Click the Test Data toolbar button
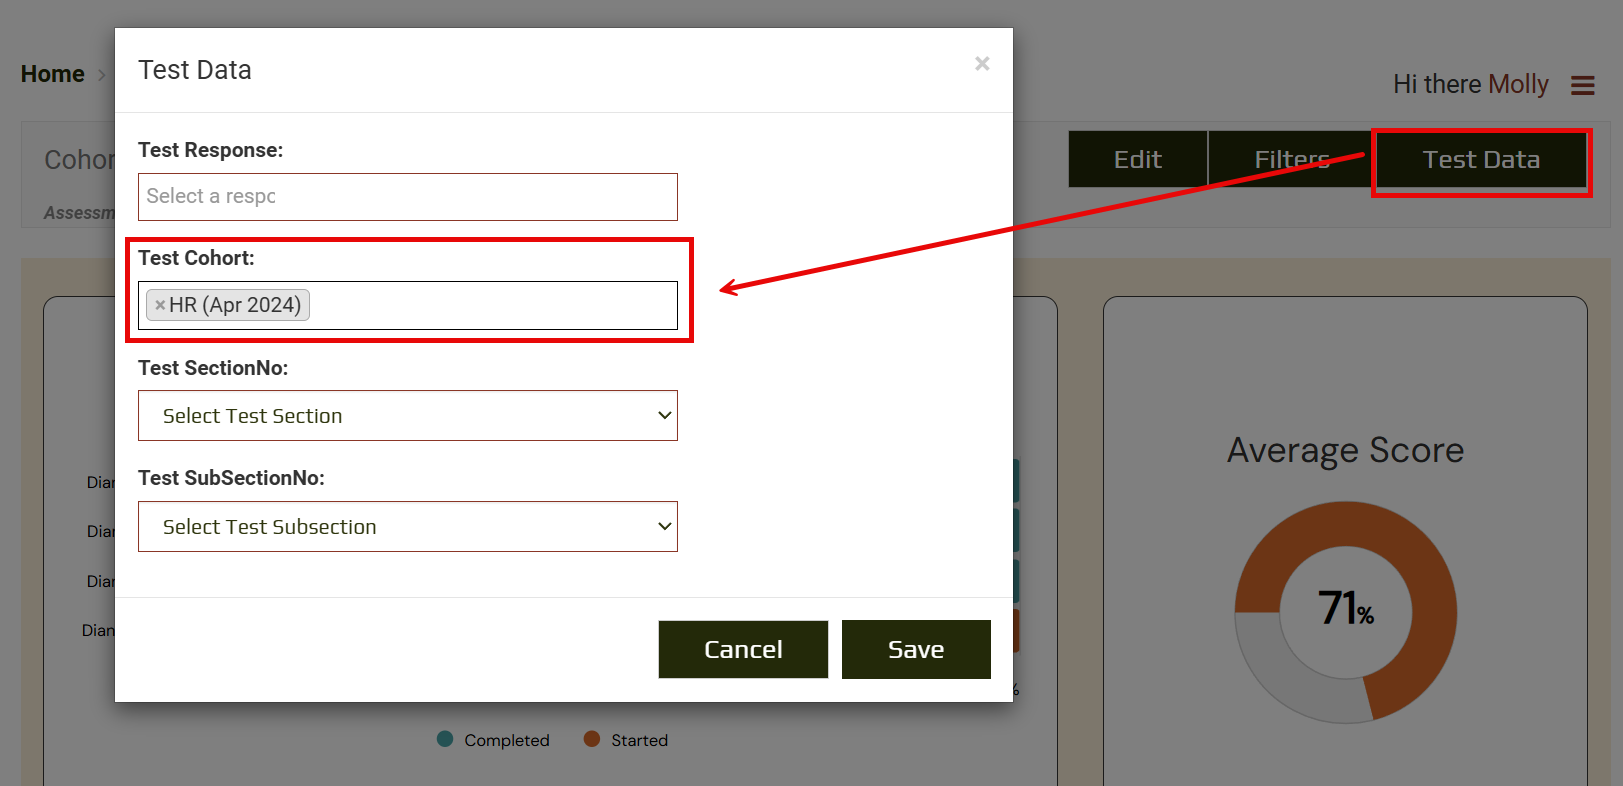The height and width of the screenshot is (786, 1623). (1480, 160)
